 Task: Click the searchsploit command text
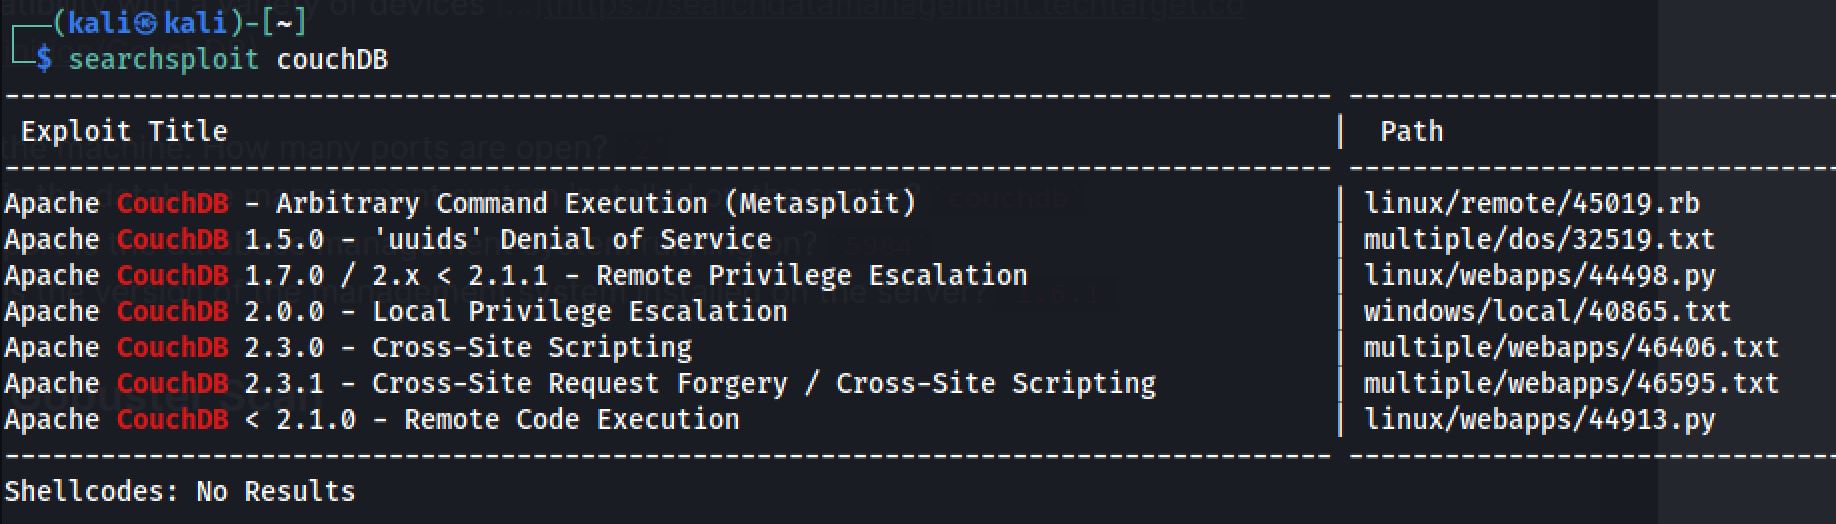(163, 60)
